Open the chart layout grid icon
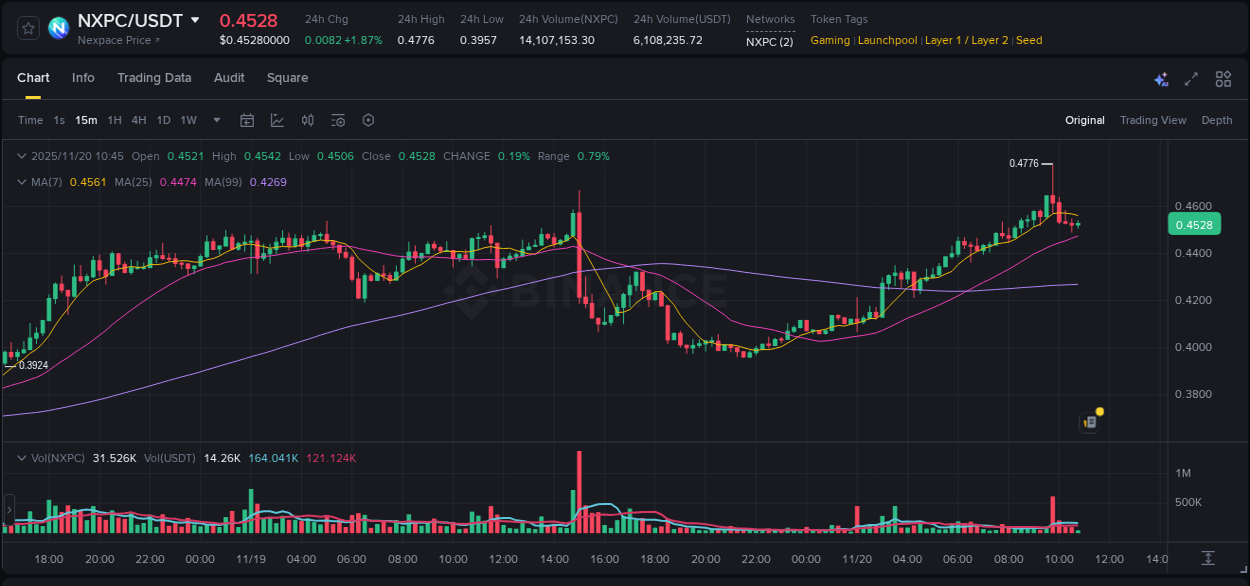This screenshot has height=586, width=1250. [x=1223, y=78]
